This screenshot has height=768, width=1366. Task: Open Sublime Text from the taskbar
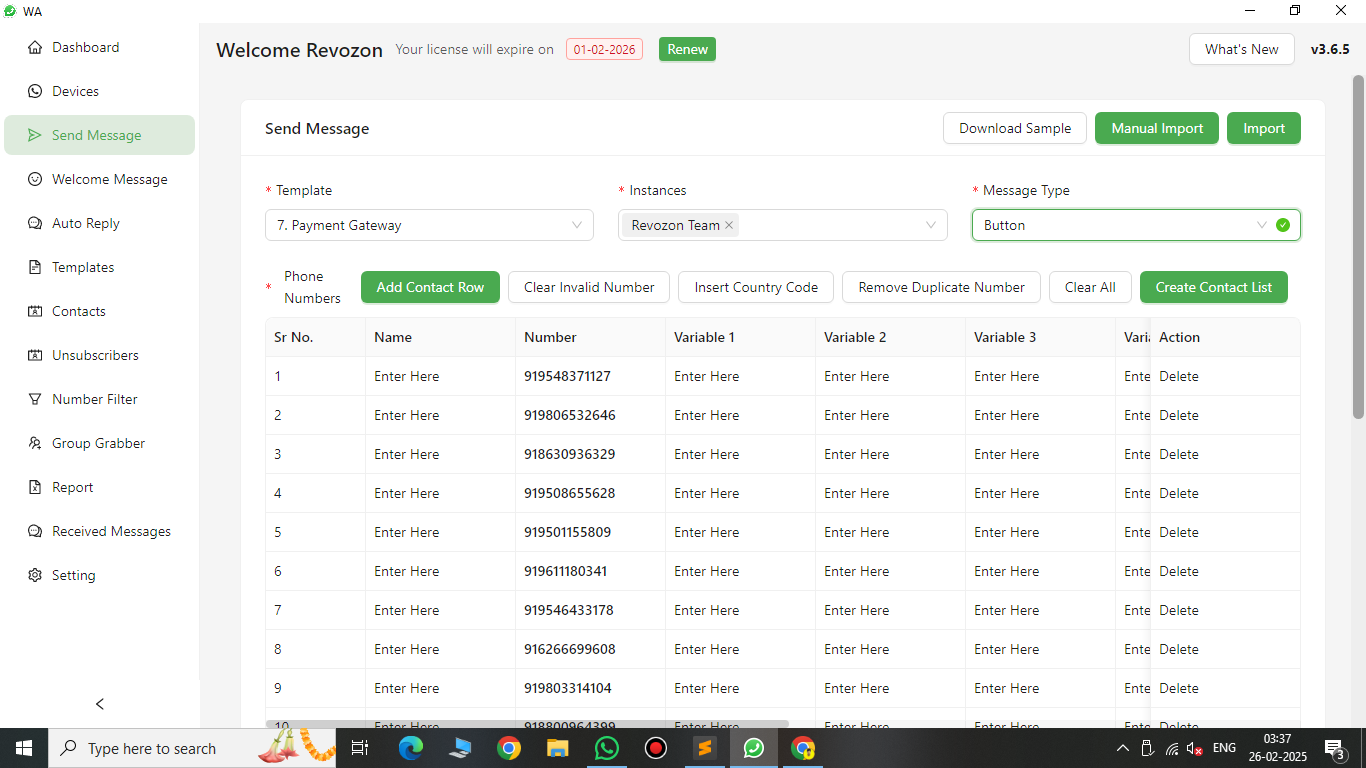coord(705,748)
